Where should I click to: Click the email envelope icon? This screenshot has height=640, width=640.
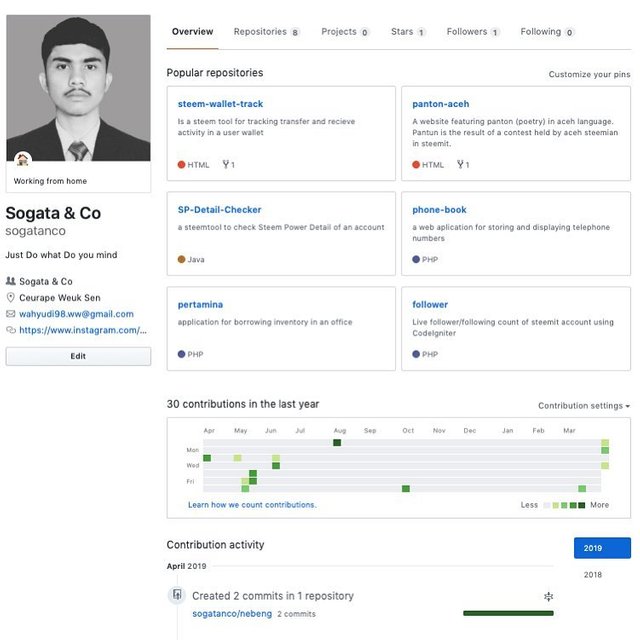coord(11,314)
